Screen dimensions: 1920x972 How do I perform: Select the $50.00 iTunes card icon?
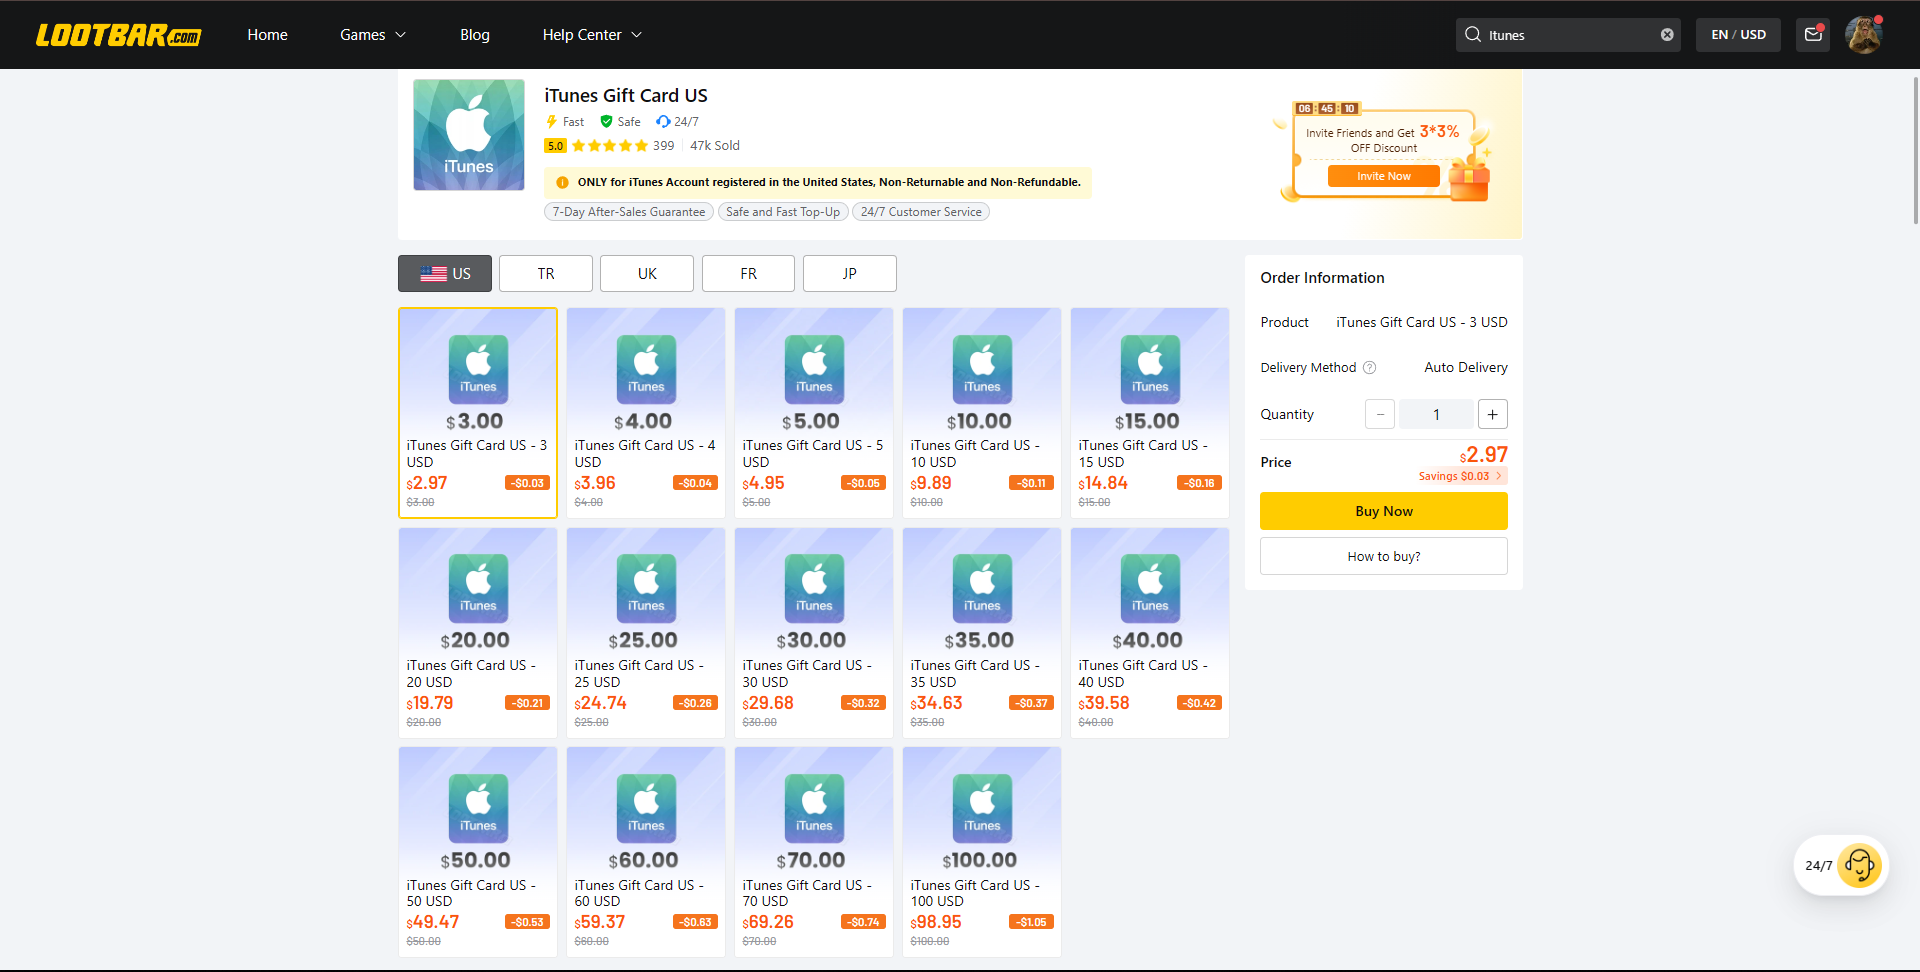coord(478,809)
